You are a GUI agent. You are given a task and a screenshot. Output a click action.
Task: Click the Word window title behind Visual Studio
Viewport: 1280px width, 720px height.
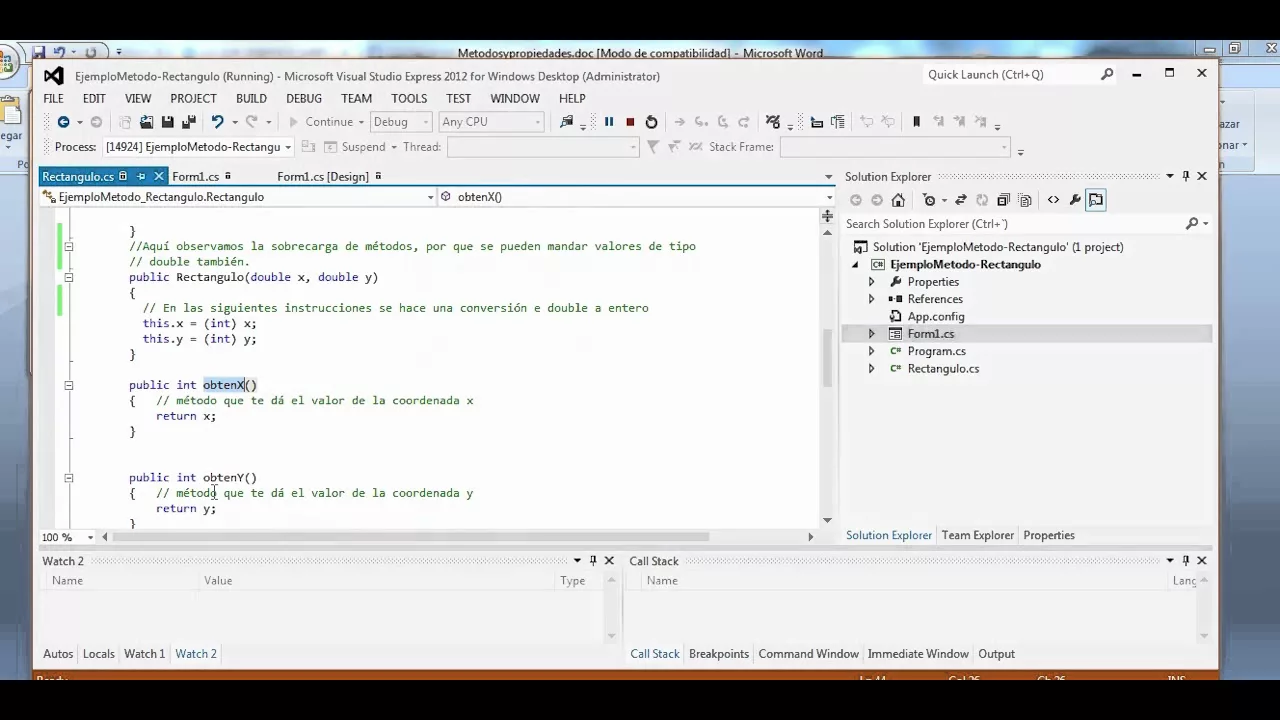coord(640,53)
